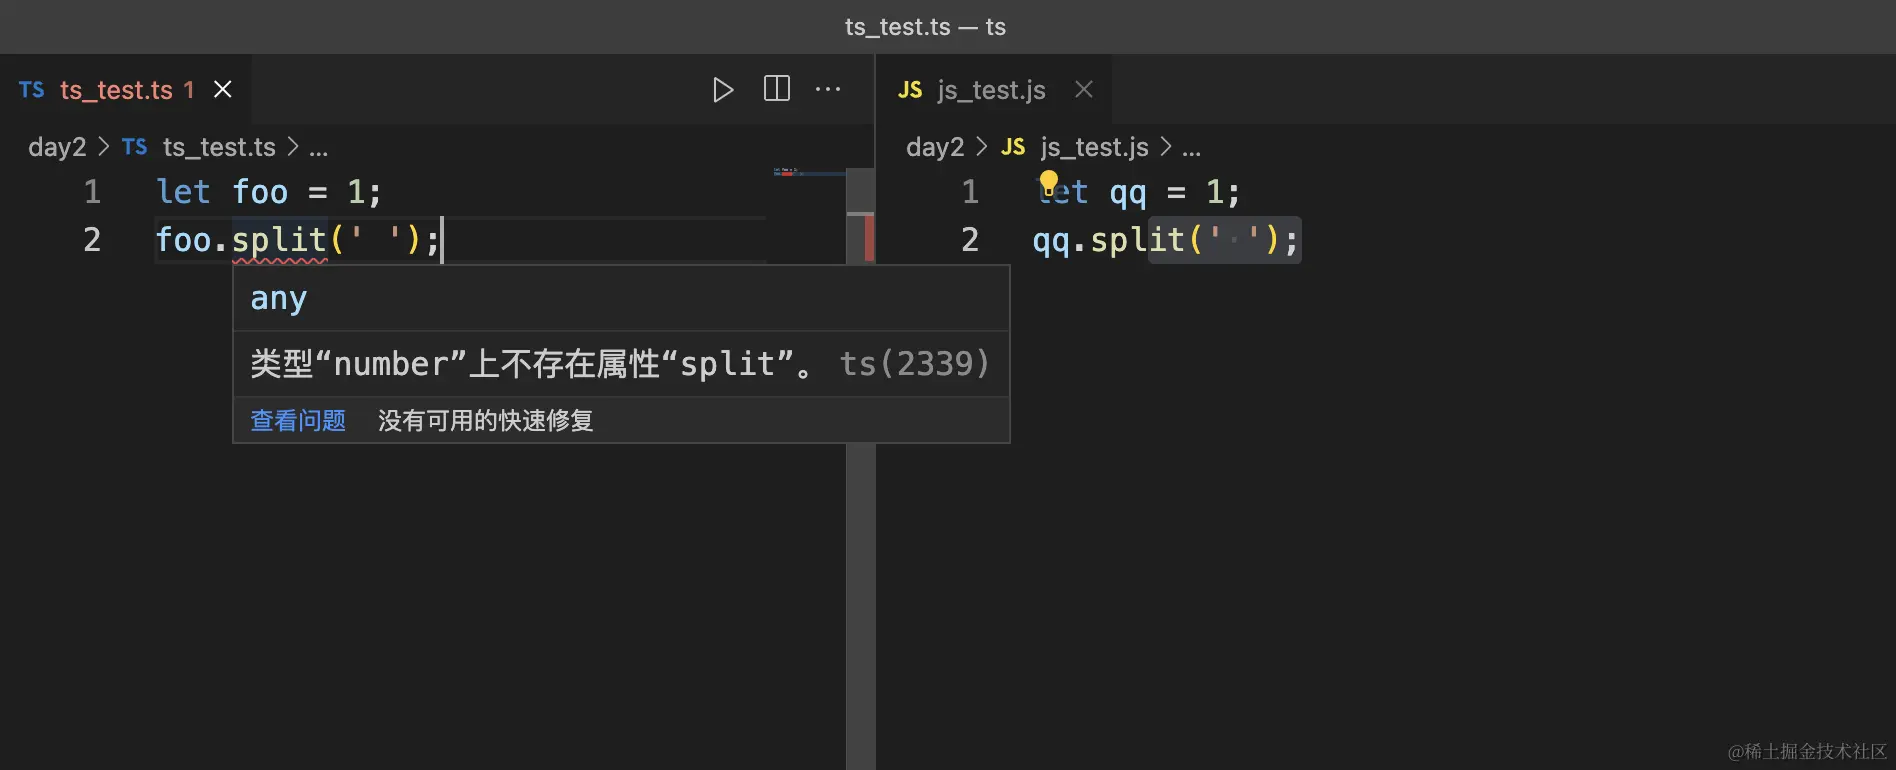
Task: Select day2 breadcrumb in right editor
Action: pyautogui.click(x=935, y=147)
